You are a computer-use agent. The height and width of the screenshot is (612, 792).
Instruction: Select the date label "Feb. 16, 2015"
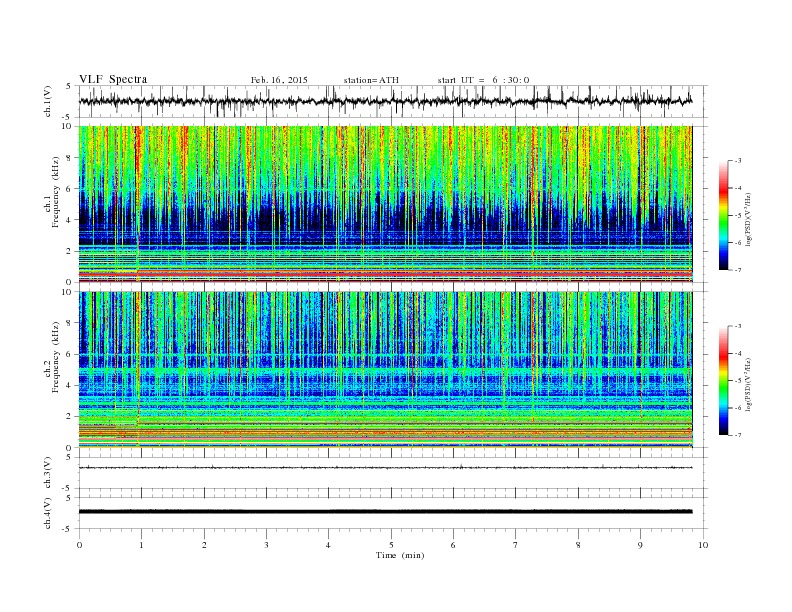tap(279, 80)
